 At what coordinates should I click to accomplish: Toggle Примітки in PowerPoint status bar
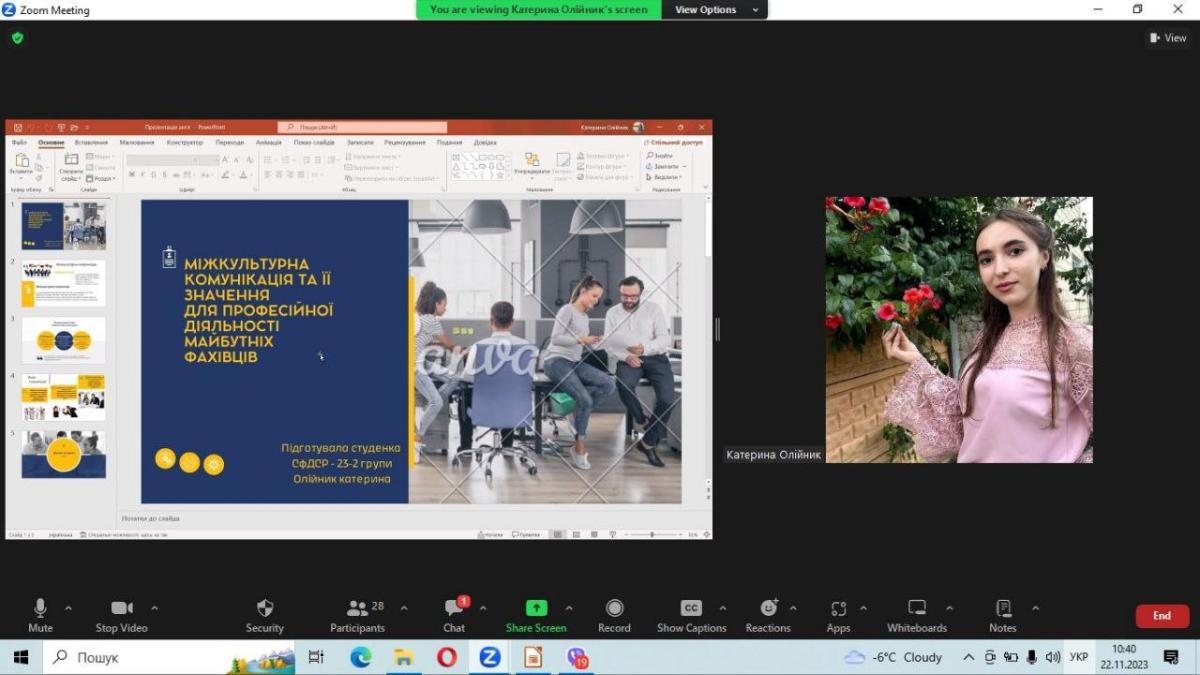pyautogui.click(x=527, y=535)
